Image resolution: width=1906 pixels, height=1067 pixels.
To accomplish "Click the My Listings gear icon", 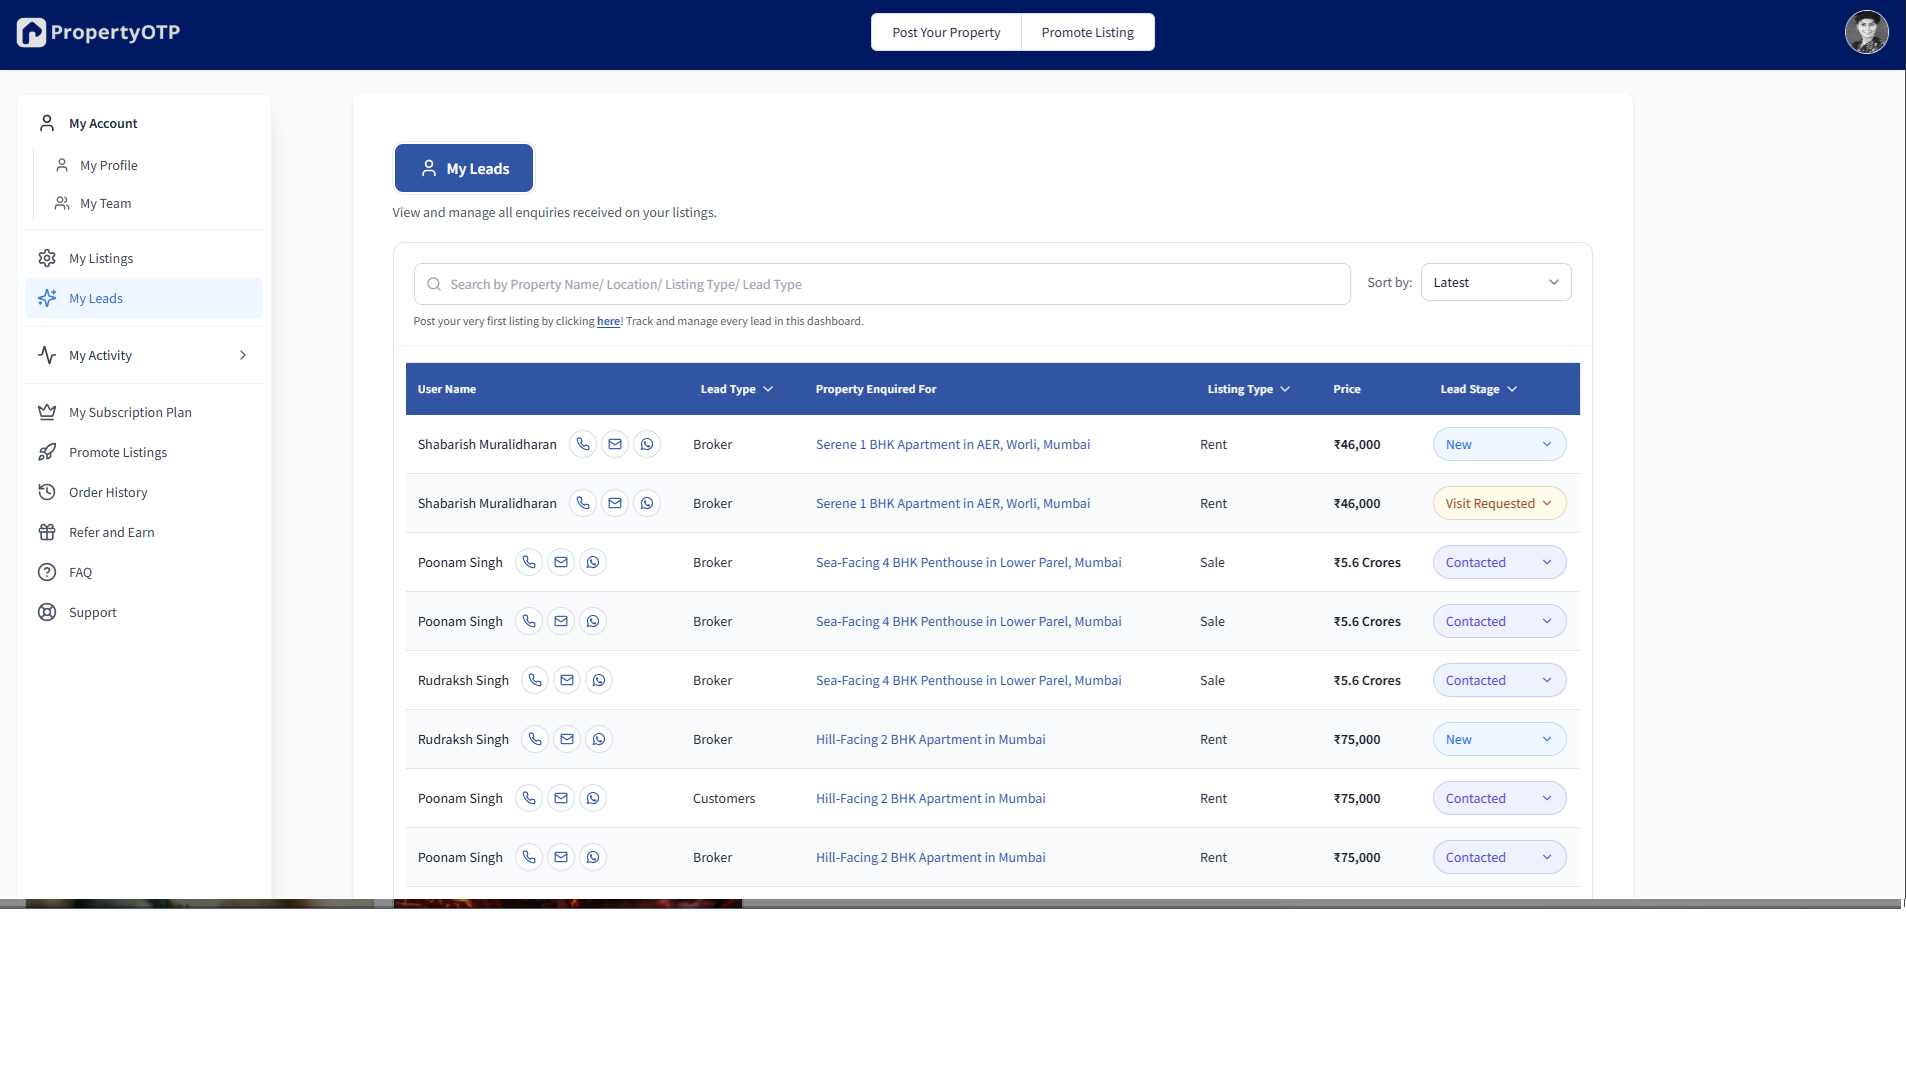I will click(47, 258).
